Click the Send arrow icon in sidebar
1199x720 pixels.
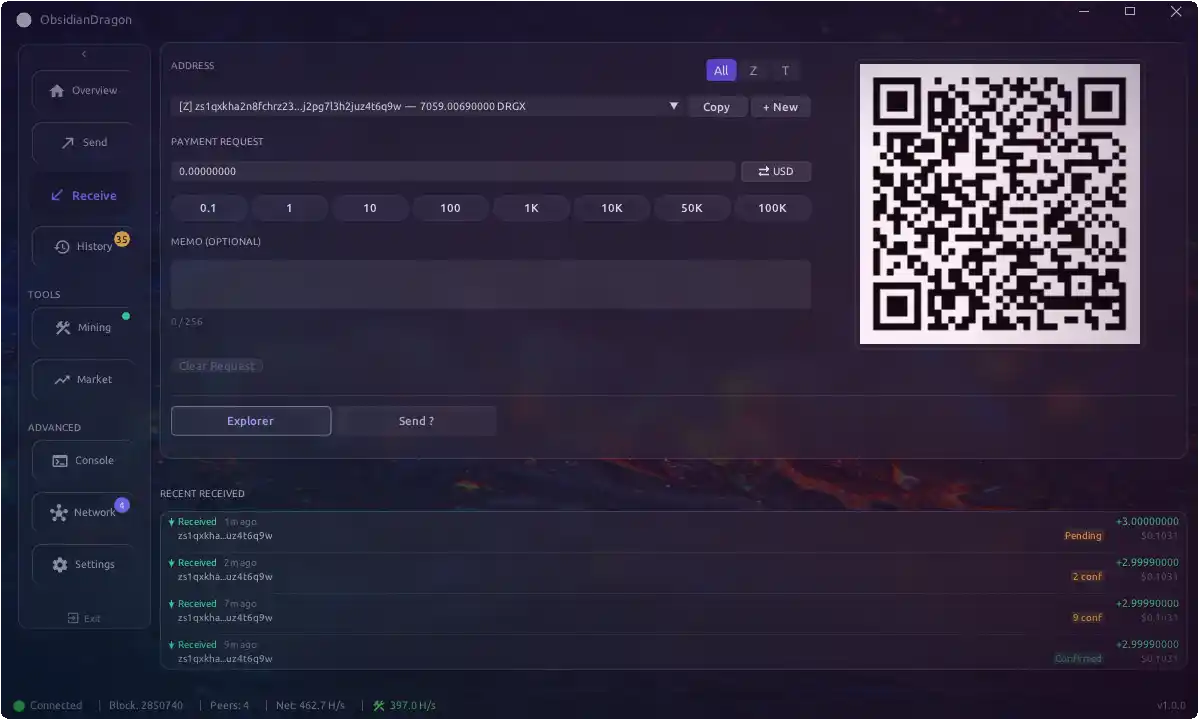coord(68,143)
